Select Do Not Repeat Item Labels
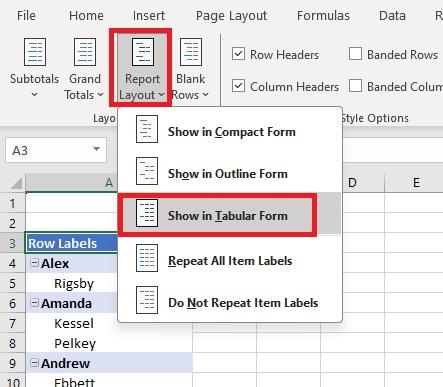Screen dimensions: 443x387 (x=230, y=303)
